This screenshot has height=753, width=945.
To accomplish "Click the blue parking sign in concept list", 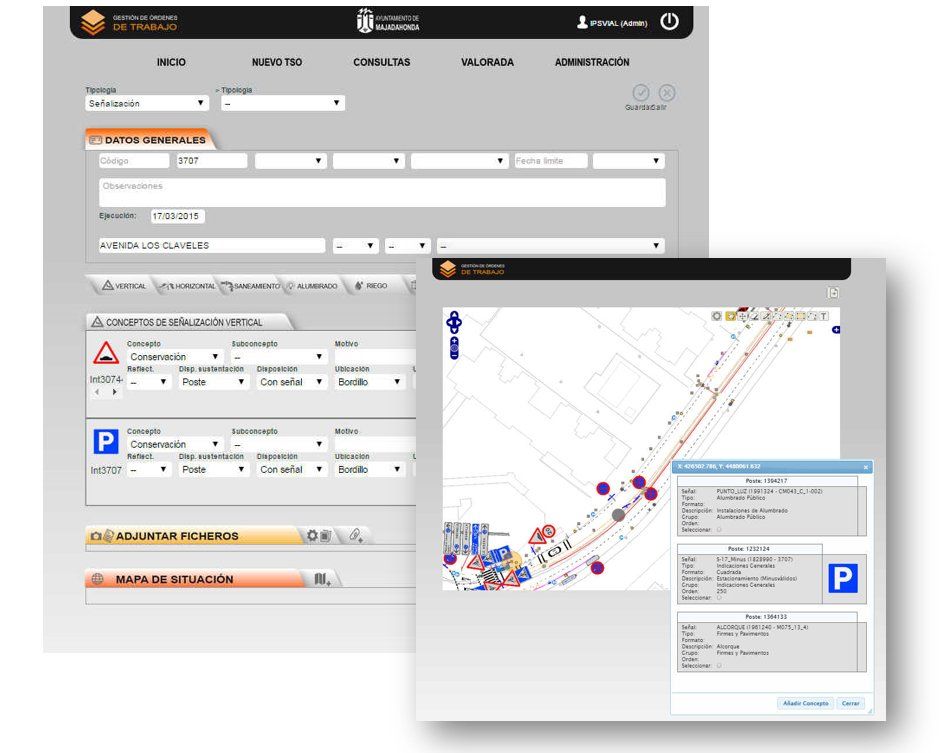I will (x=105, y=441).
